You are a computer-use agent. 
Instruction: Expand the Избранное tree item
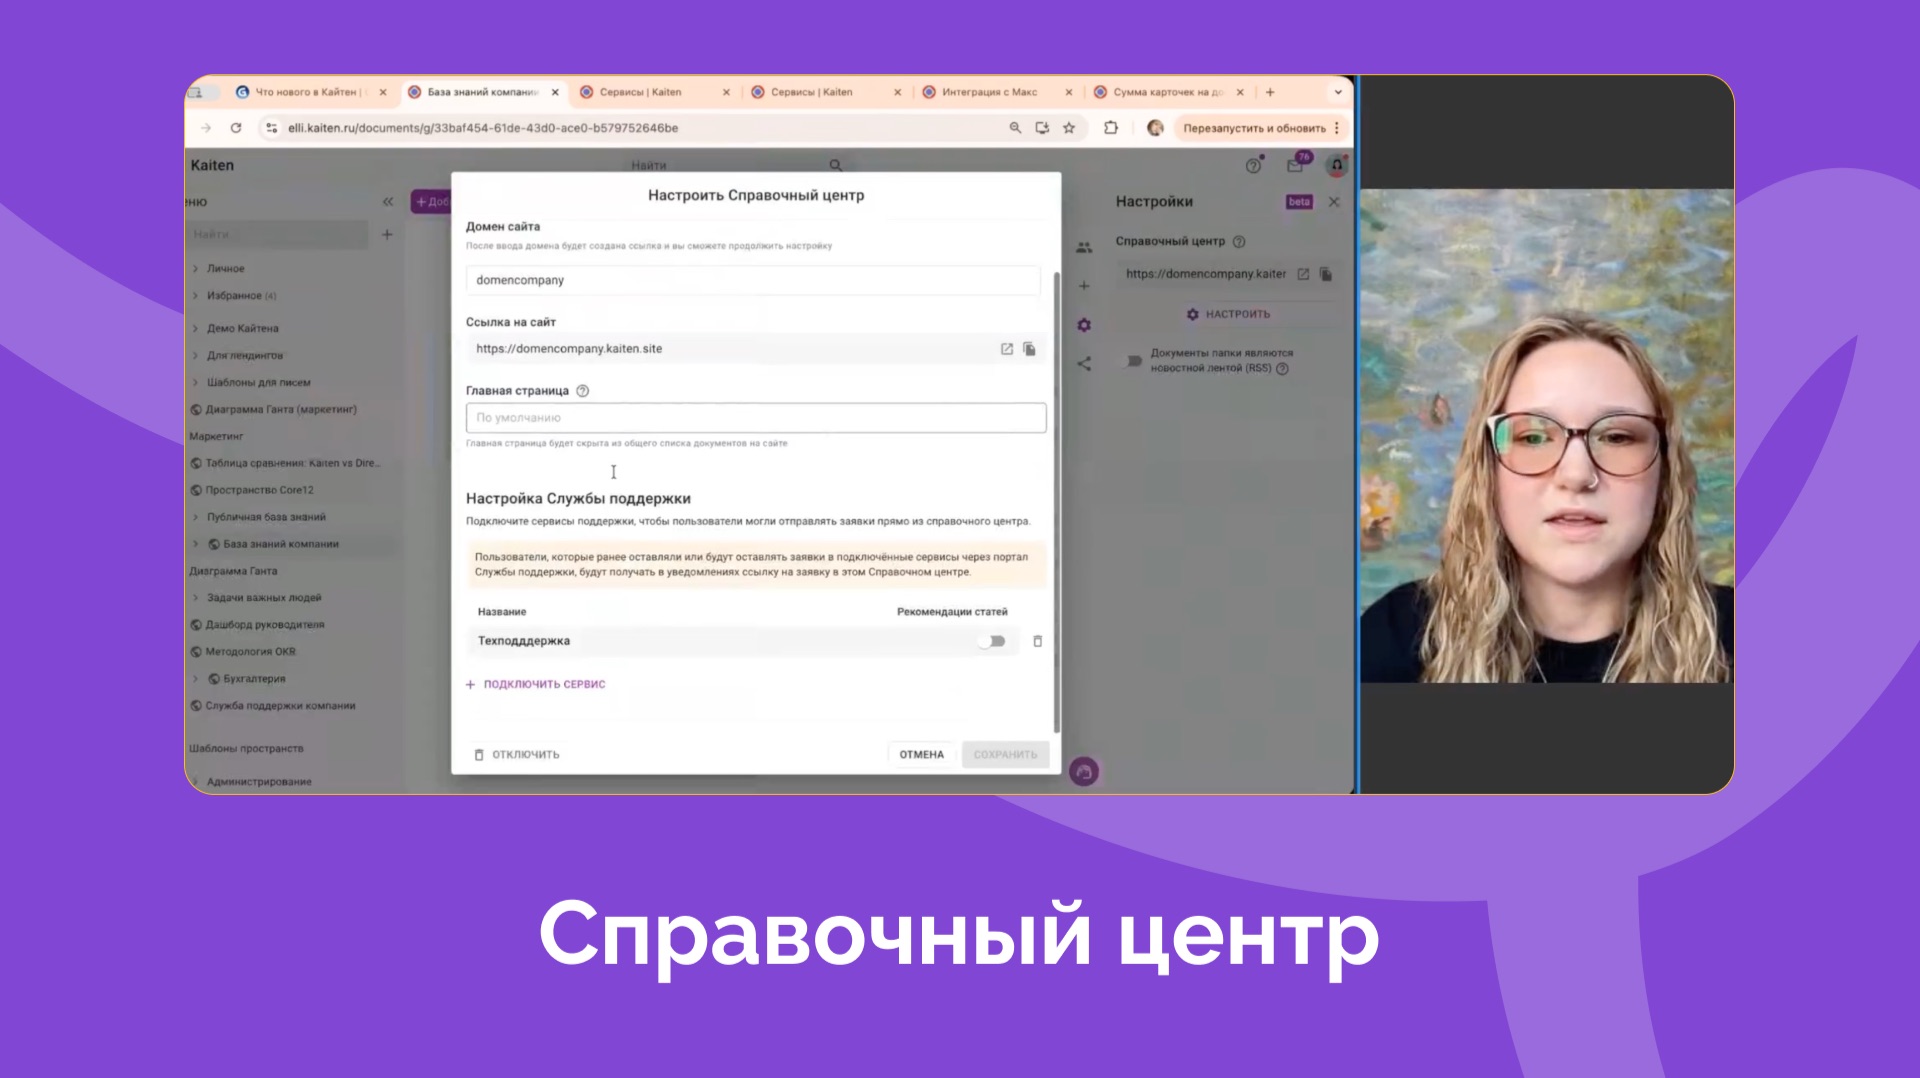tap(196, 296)
